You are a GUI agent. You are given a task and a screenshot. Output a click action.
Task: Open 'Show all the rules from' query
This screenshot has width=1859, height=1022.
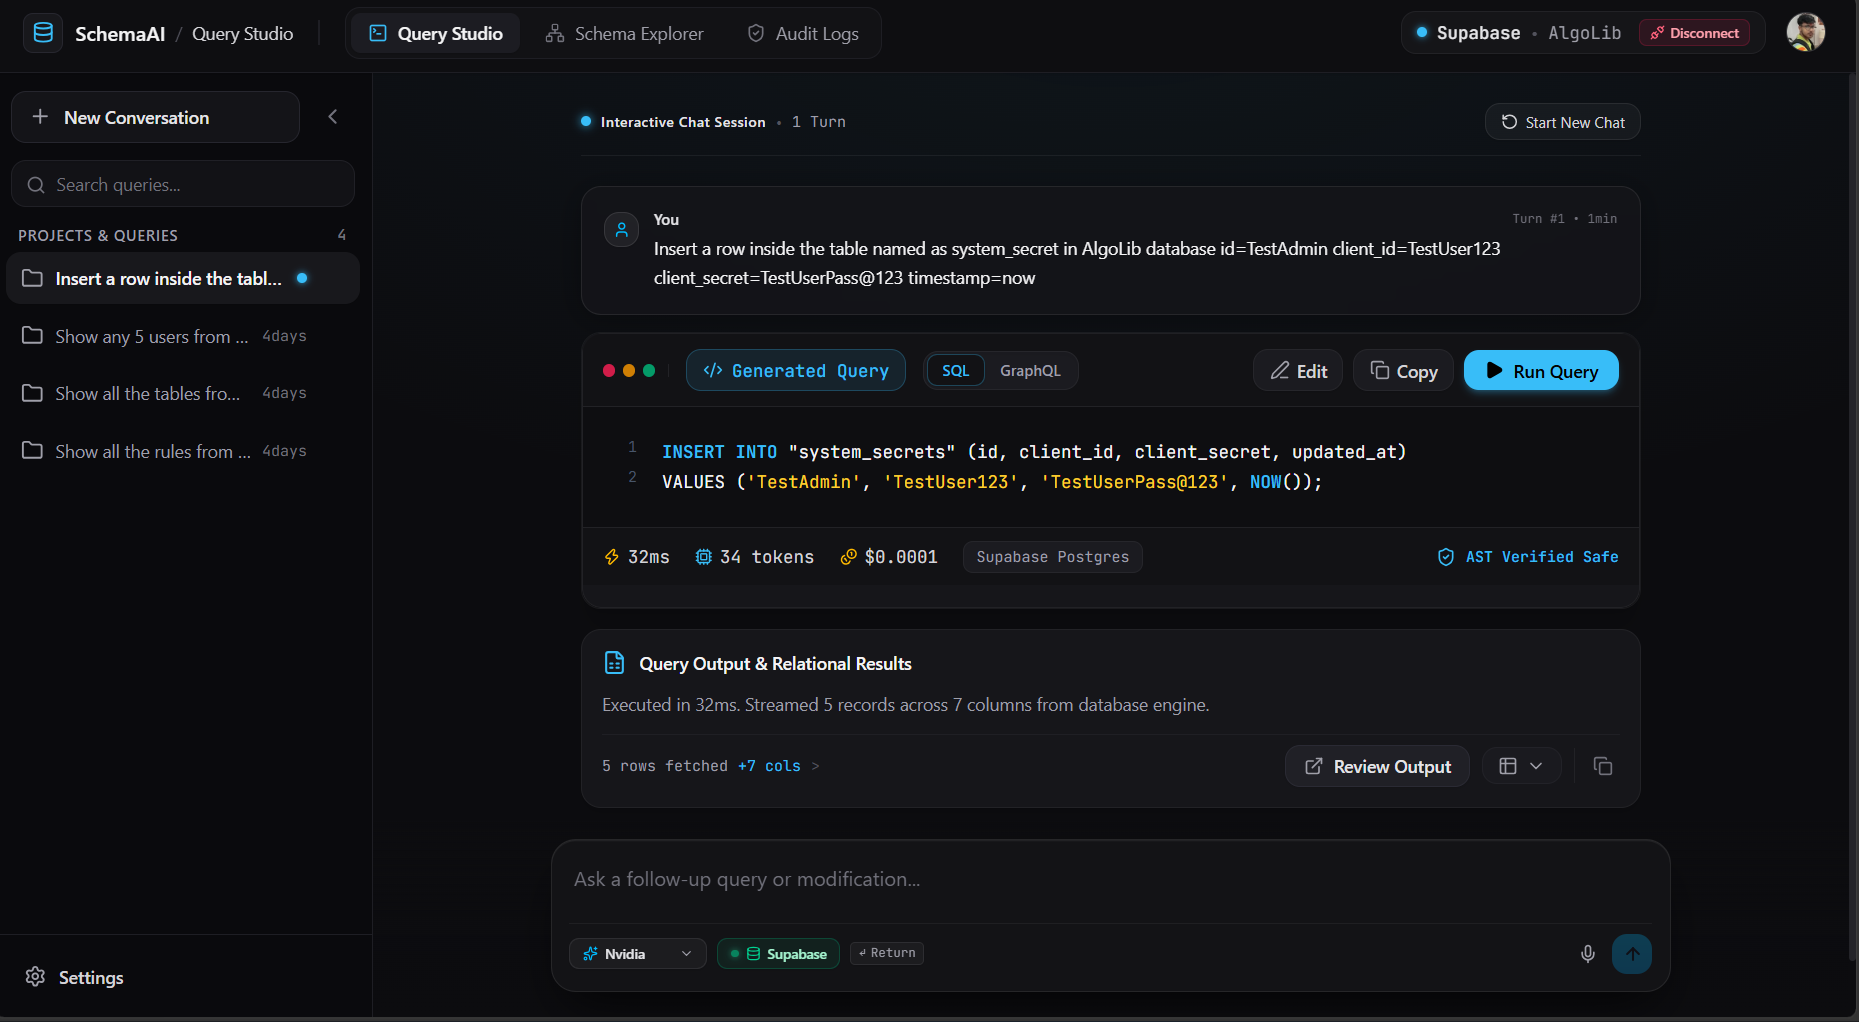coord(183,451)
